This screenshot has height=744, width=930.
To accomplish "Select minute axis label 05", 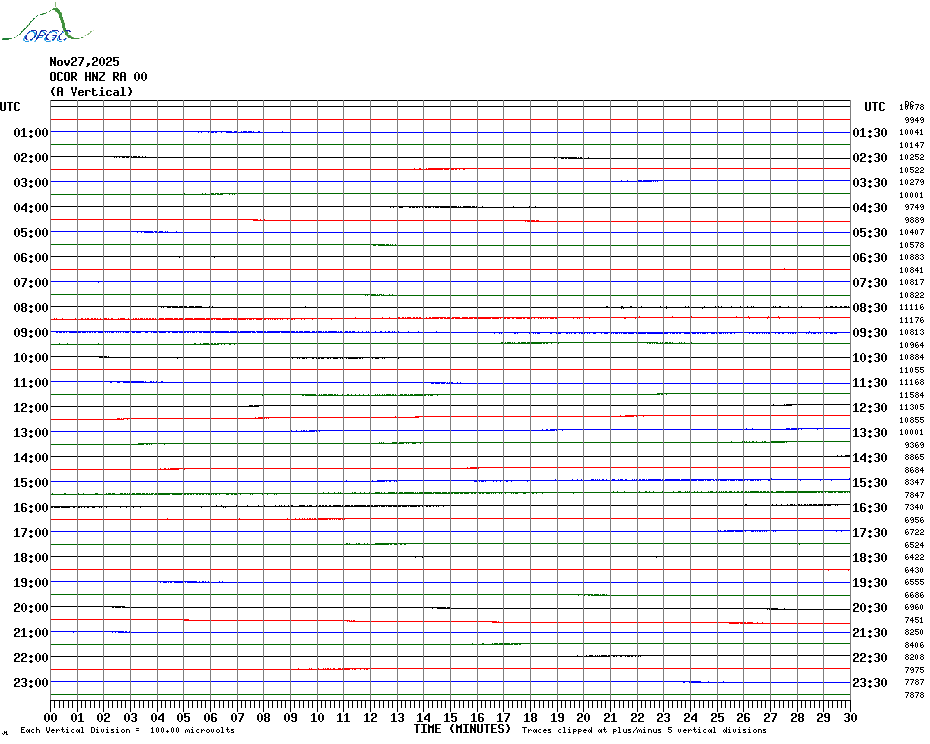I will click(x=184, y=718).
